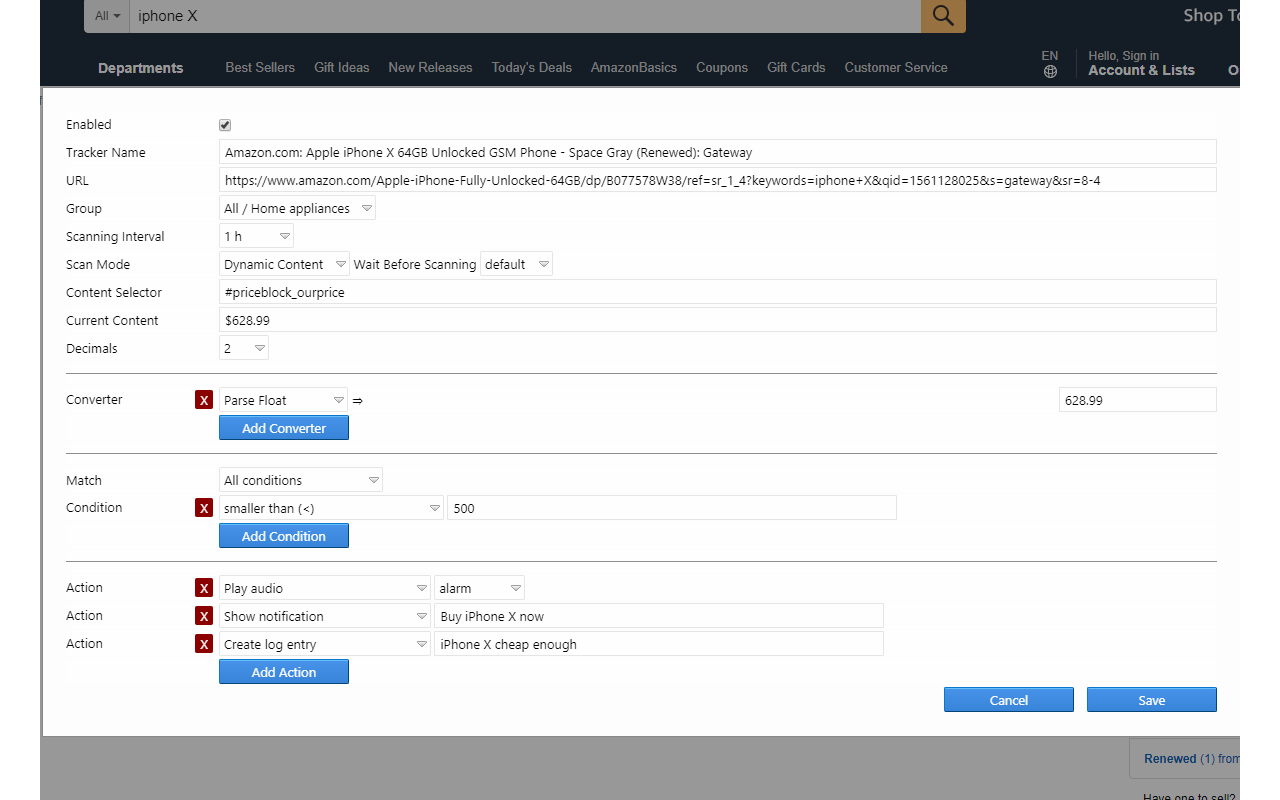The height and width of the screenshot is (800, 1280).
Task: Open Gift Ideas in the Amazon nav
Action: coord(342,67)
